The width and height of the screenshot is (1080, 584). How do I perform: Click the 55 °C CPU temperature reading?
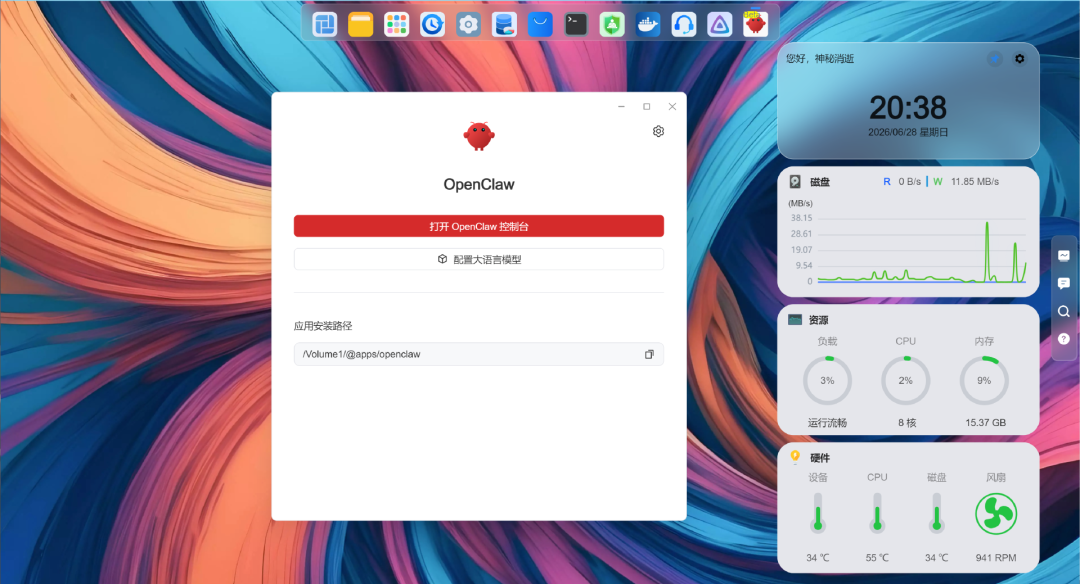pyautogui.click(x=877, y=558)
